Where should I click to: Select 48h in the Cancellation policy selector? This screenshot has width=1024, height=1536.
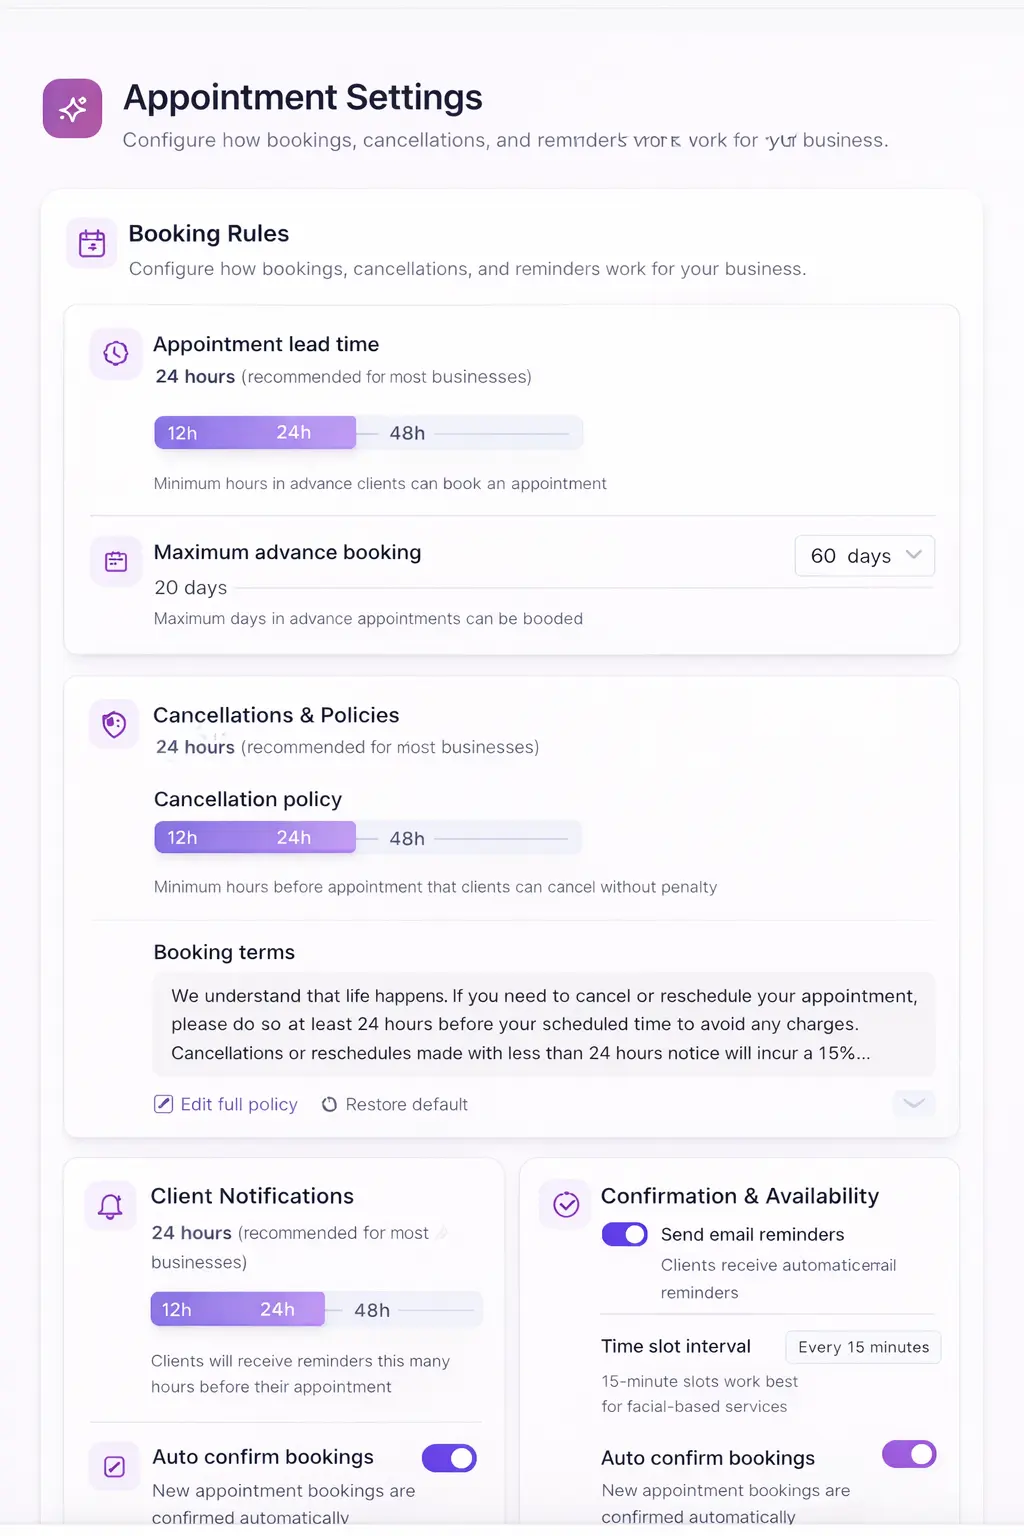[x=407, y=838]
